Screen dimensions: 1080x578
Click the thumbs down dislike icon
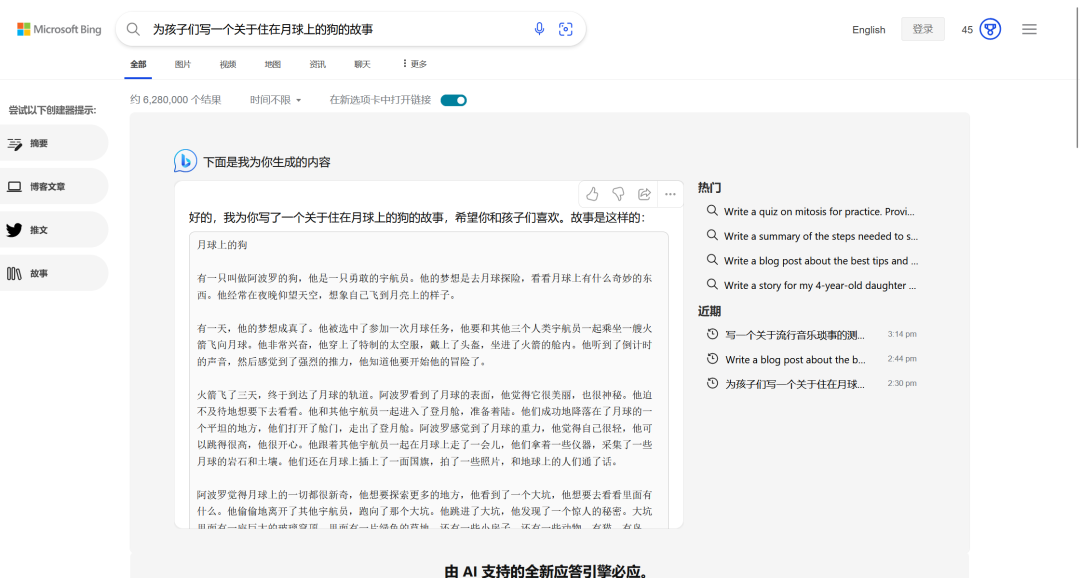click(x=618, y=194)
